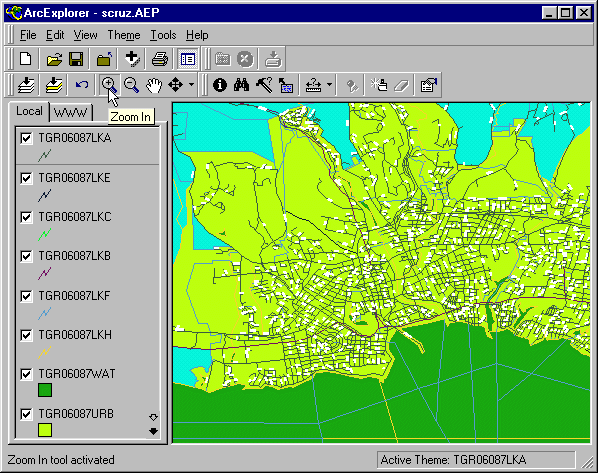Uncheck the TGR06087LKA theme checkbox
598x473 pixels.
pos(26,138)
